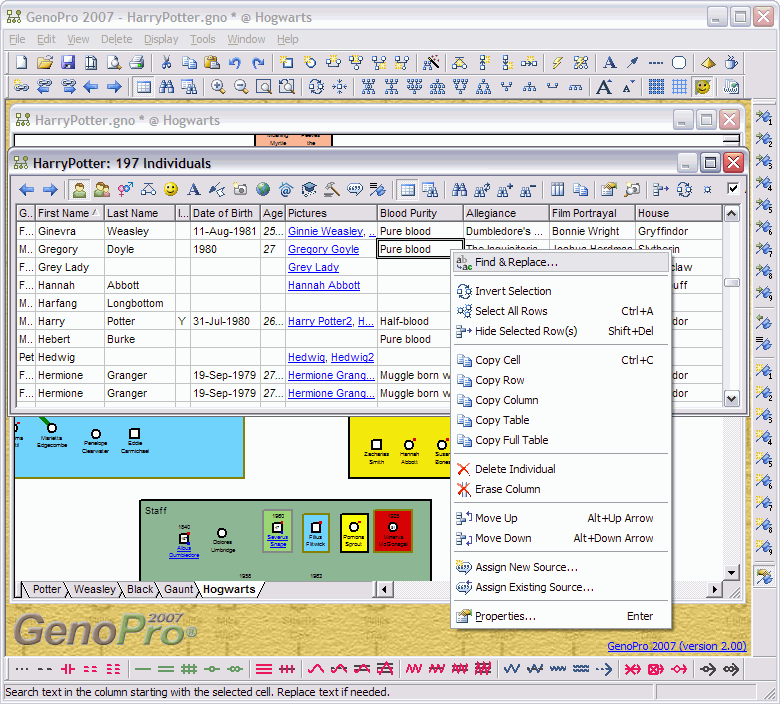780x704 pixels.
Task: Select Find & Replace in context menu
Action: tap(516, 262)
